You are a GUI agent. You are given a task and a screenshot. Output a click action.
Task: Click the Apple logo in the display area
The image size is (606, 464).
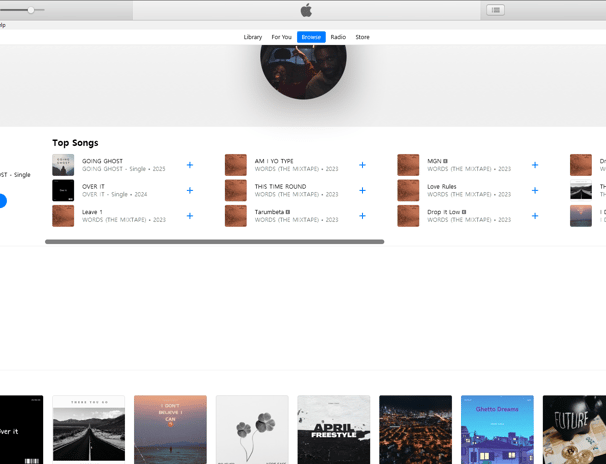(306, 10)
